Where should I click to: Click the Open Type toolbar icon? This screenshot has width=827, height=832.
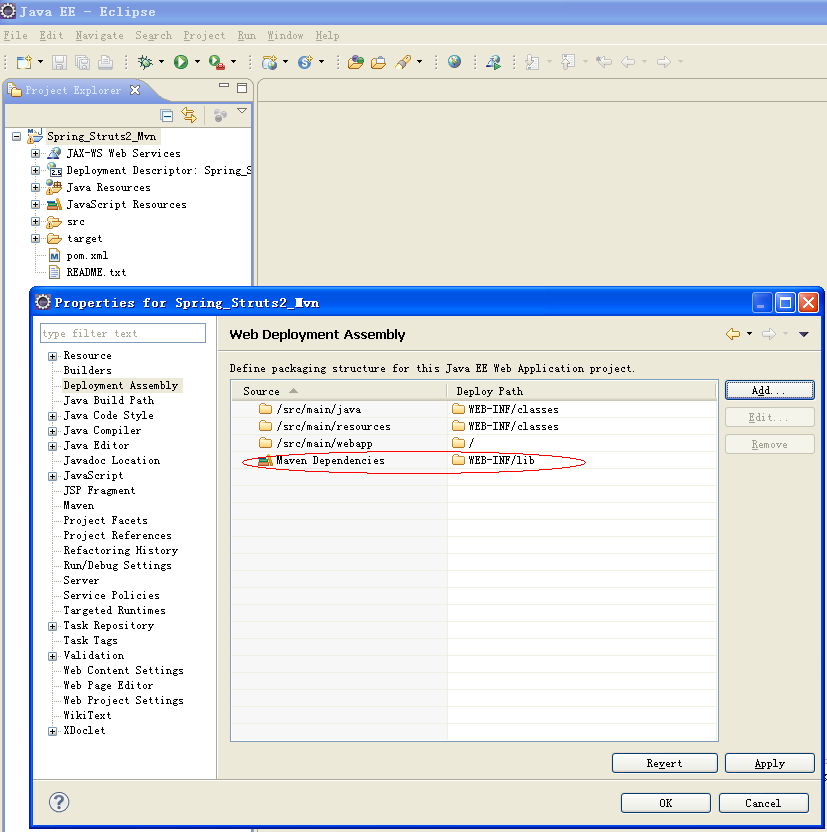355,62
